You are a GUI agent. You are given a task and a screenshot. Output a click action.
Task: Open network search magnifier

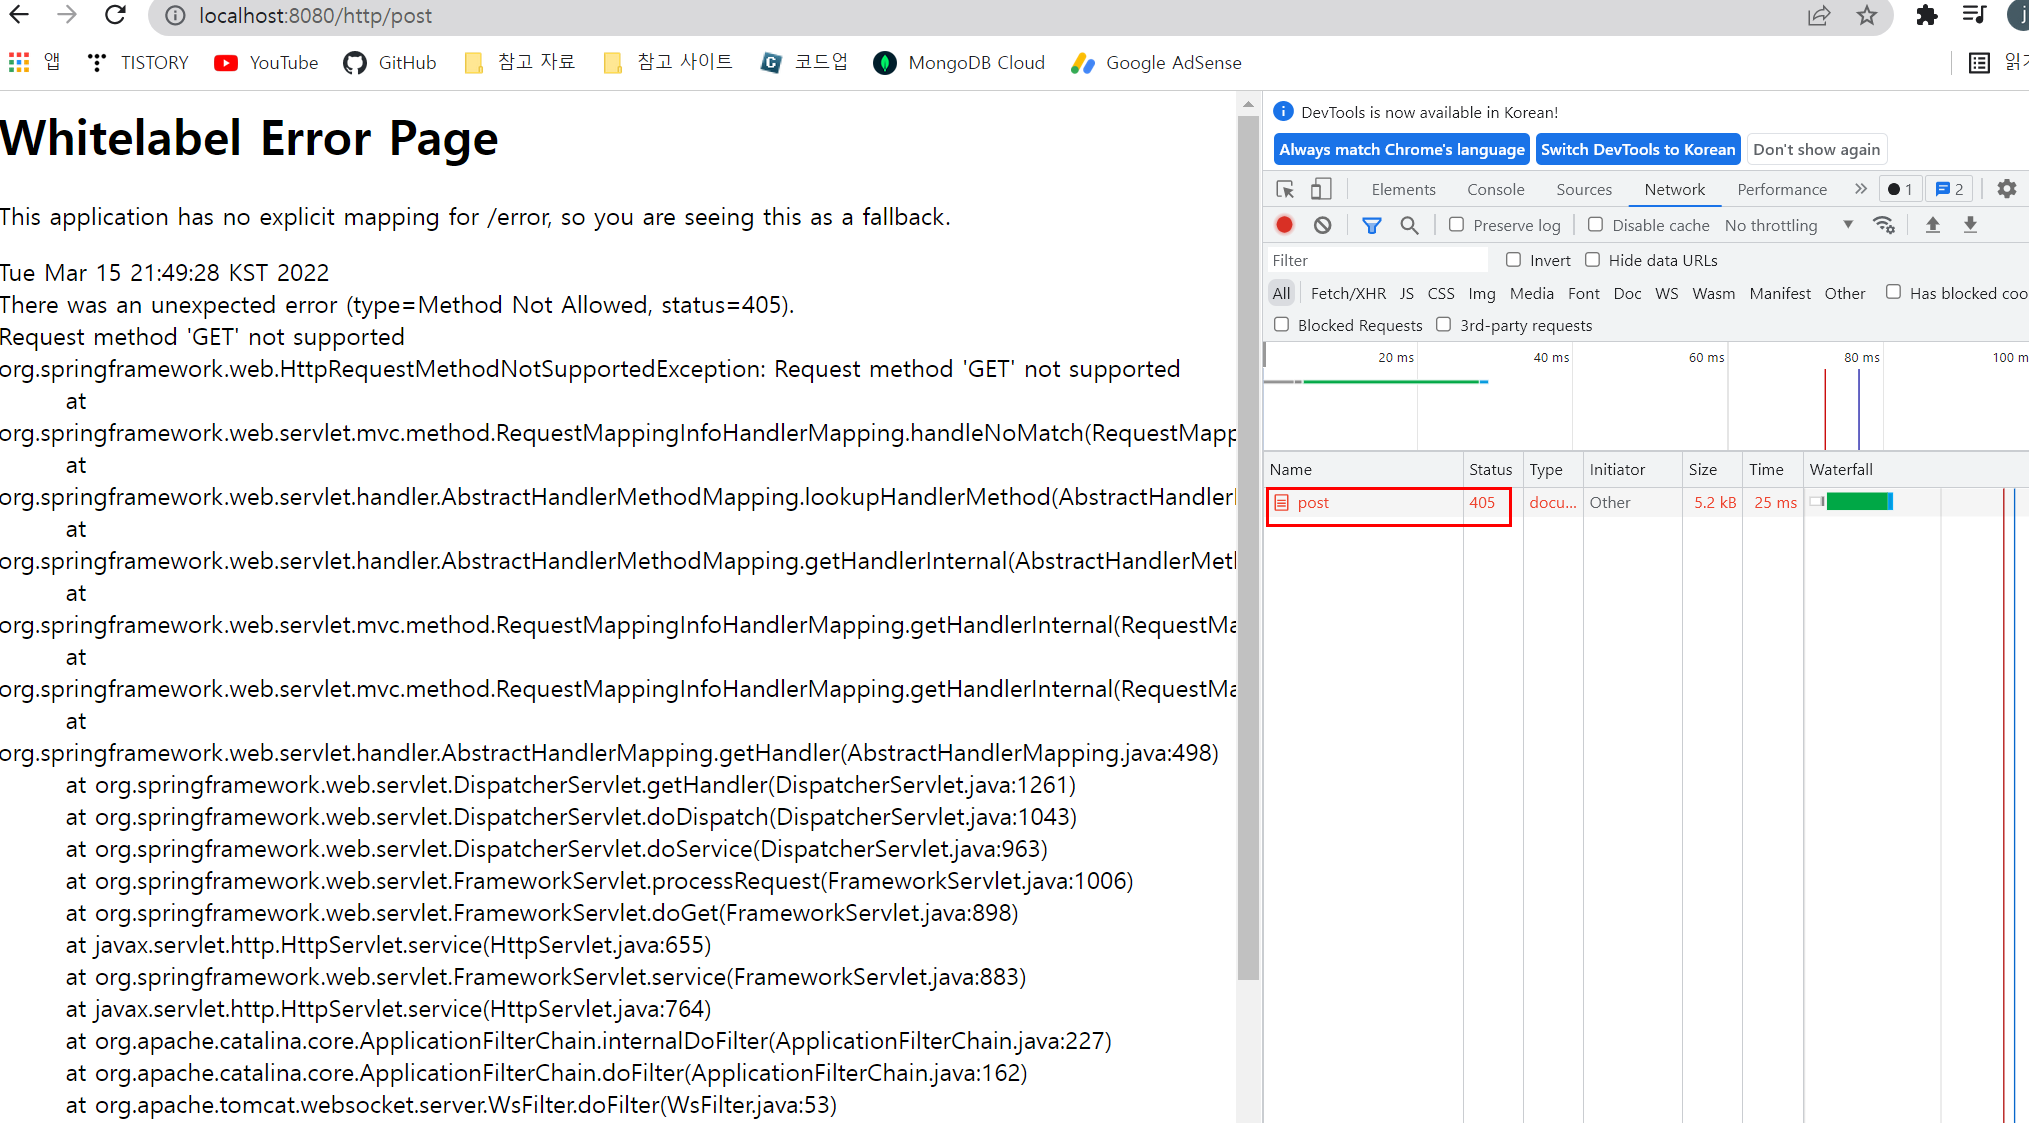tap(1409, 225)
